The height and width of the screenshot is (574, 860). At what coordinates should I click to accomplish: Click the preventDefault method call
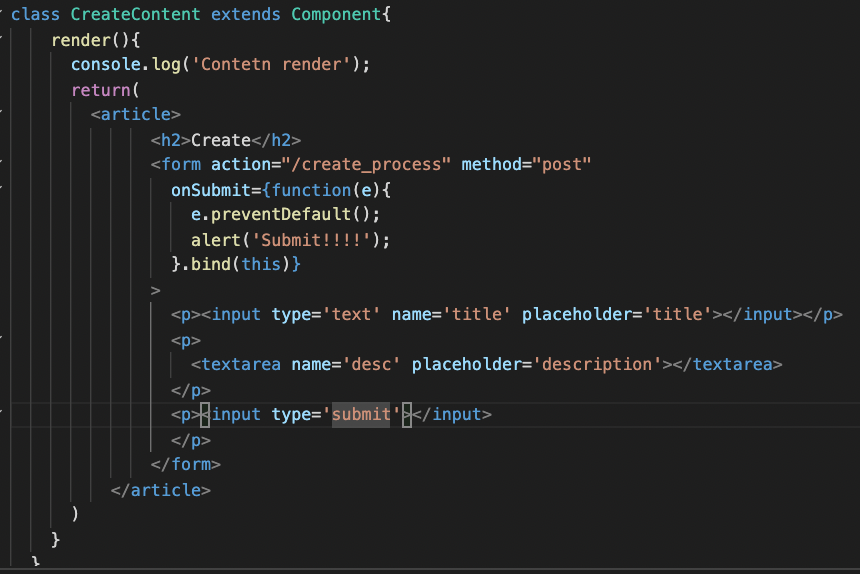tap(281, 214)
